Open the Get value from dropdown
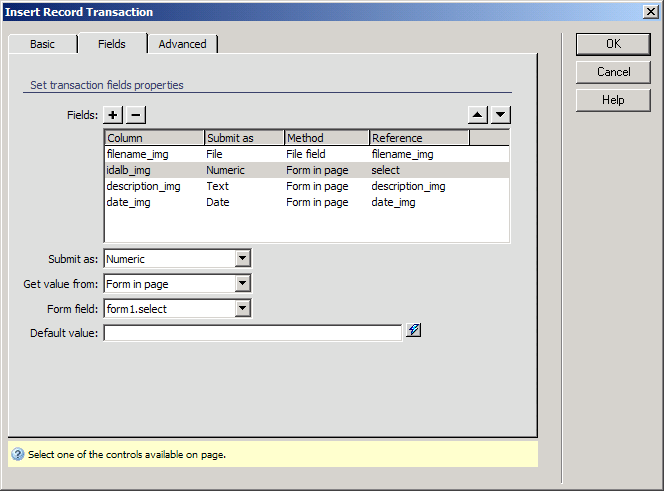 click(242, 284)
